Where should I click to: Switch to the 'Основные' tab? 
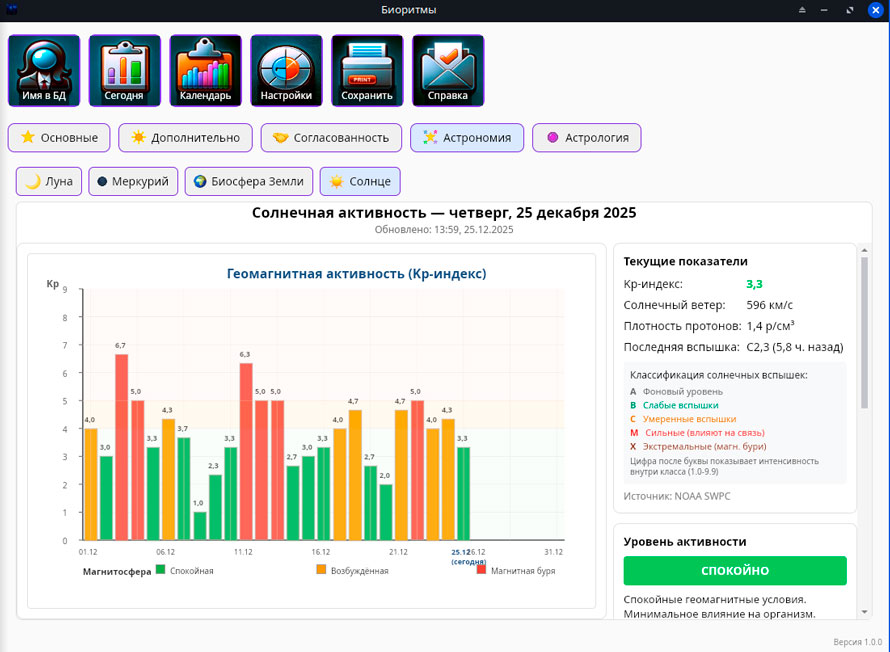click(x=59, y=138)
